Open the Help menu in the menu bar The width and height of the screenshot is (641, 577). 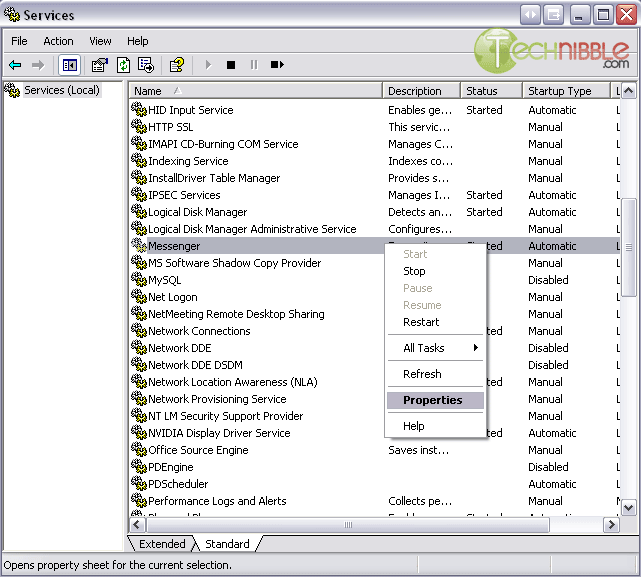point(138,41)
